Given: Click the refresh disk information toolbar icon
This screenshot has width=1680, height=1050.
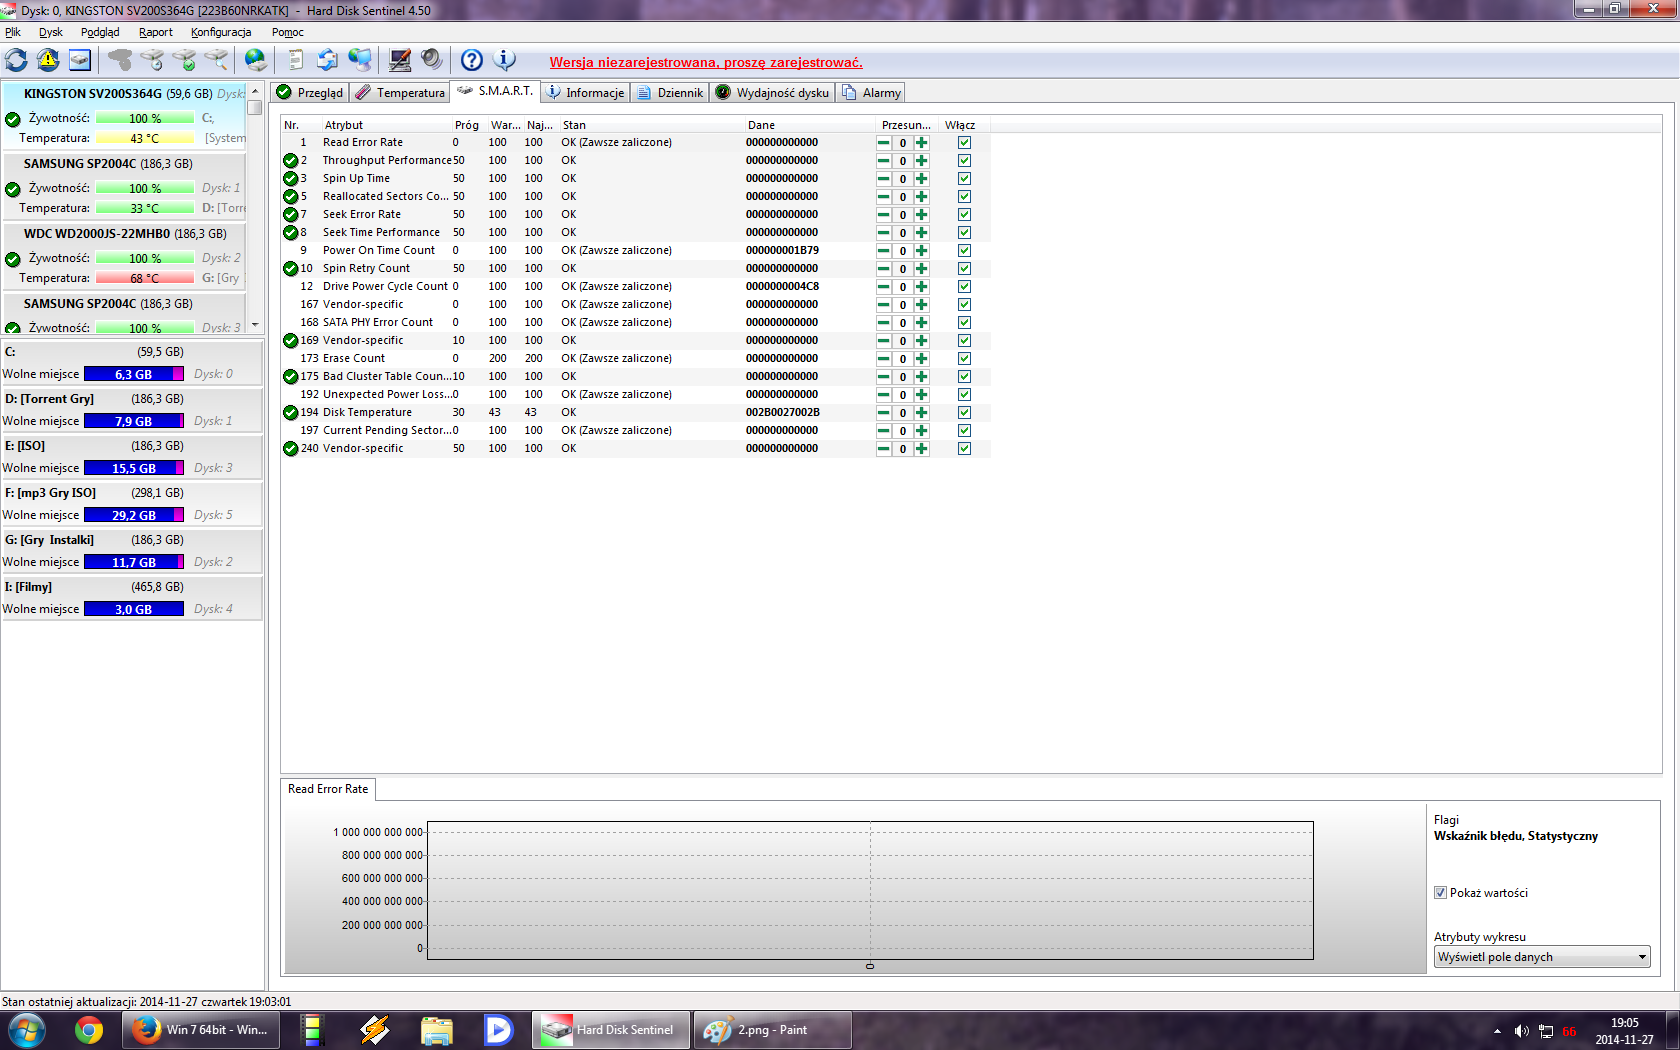Looking at the screenshot, I should point(17,60).
